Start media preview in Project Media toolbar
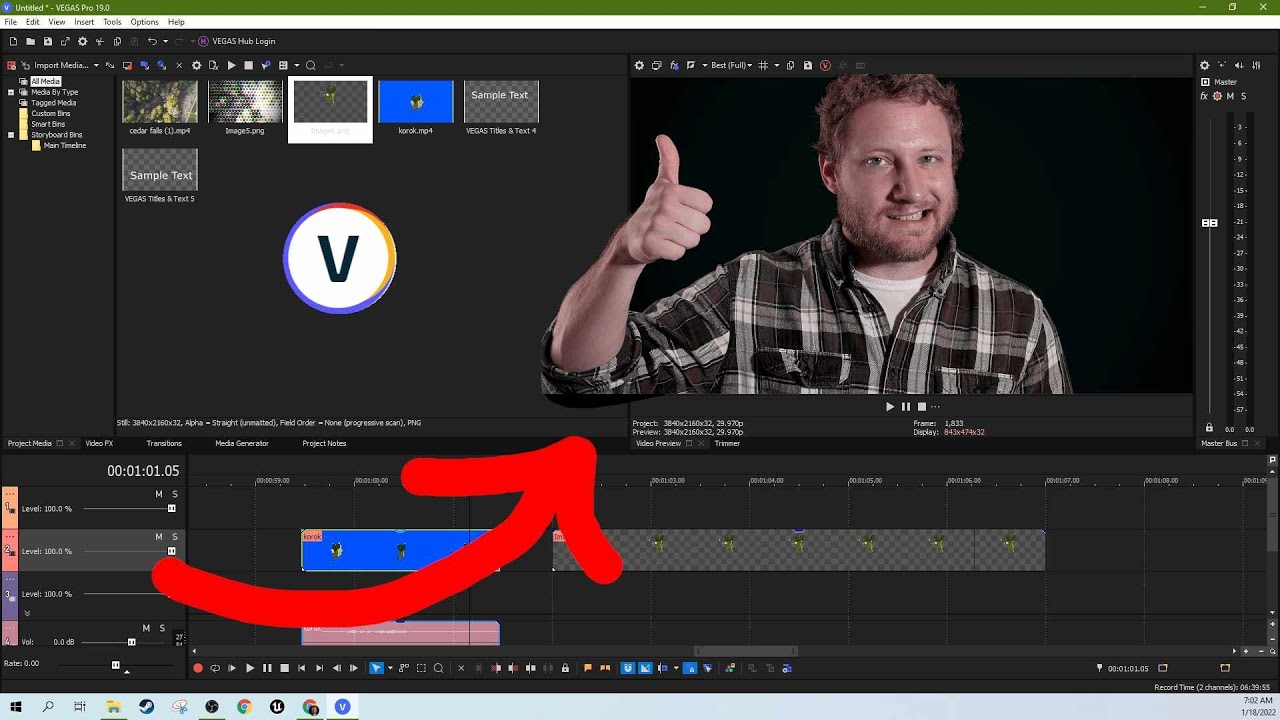This screenshot has height=720, width=1280. 231,65
